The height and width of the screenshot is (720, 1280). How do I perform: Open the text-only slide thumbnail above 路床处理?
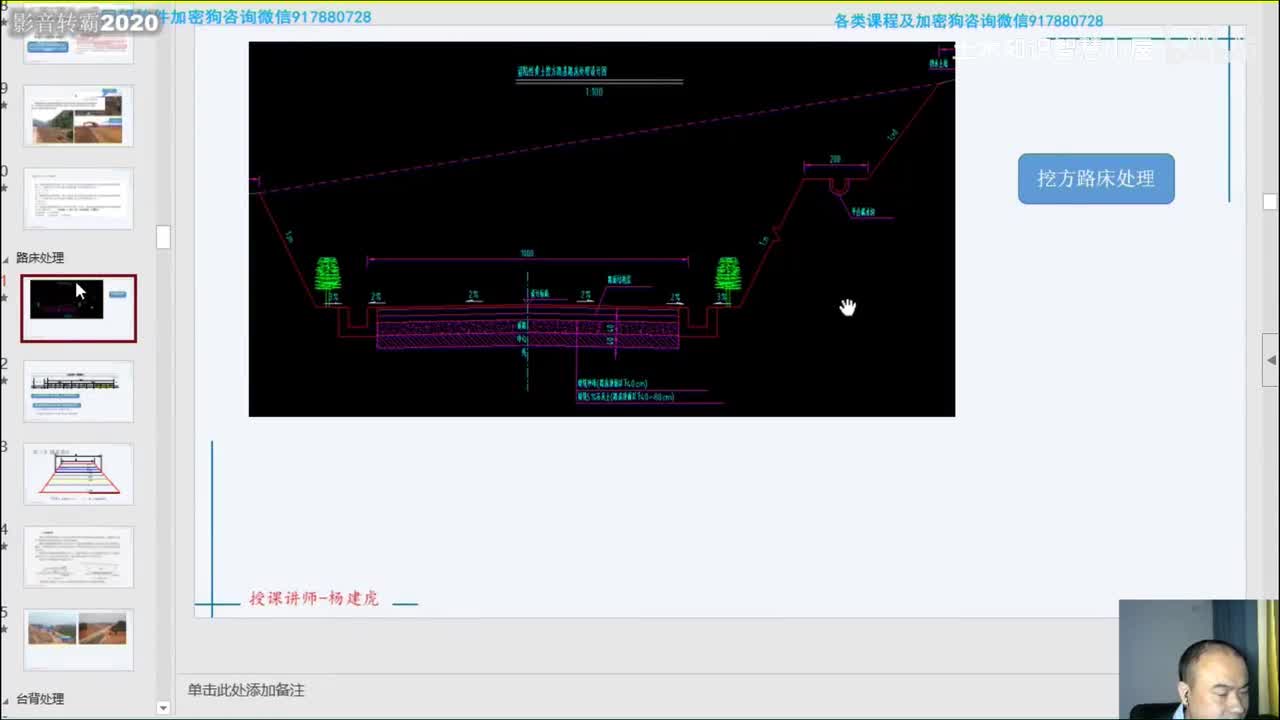[x=78, y=198]
